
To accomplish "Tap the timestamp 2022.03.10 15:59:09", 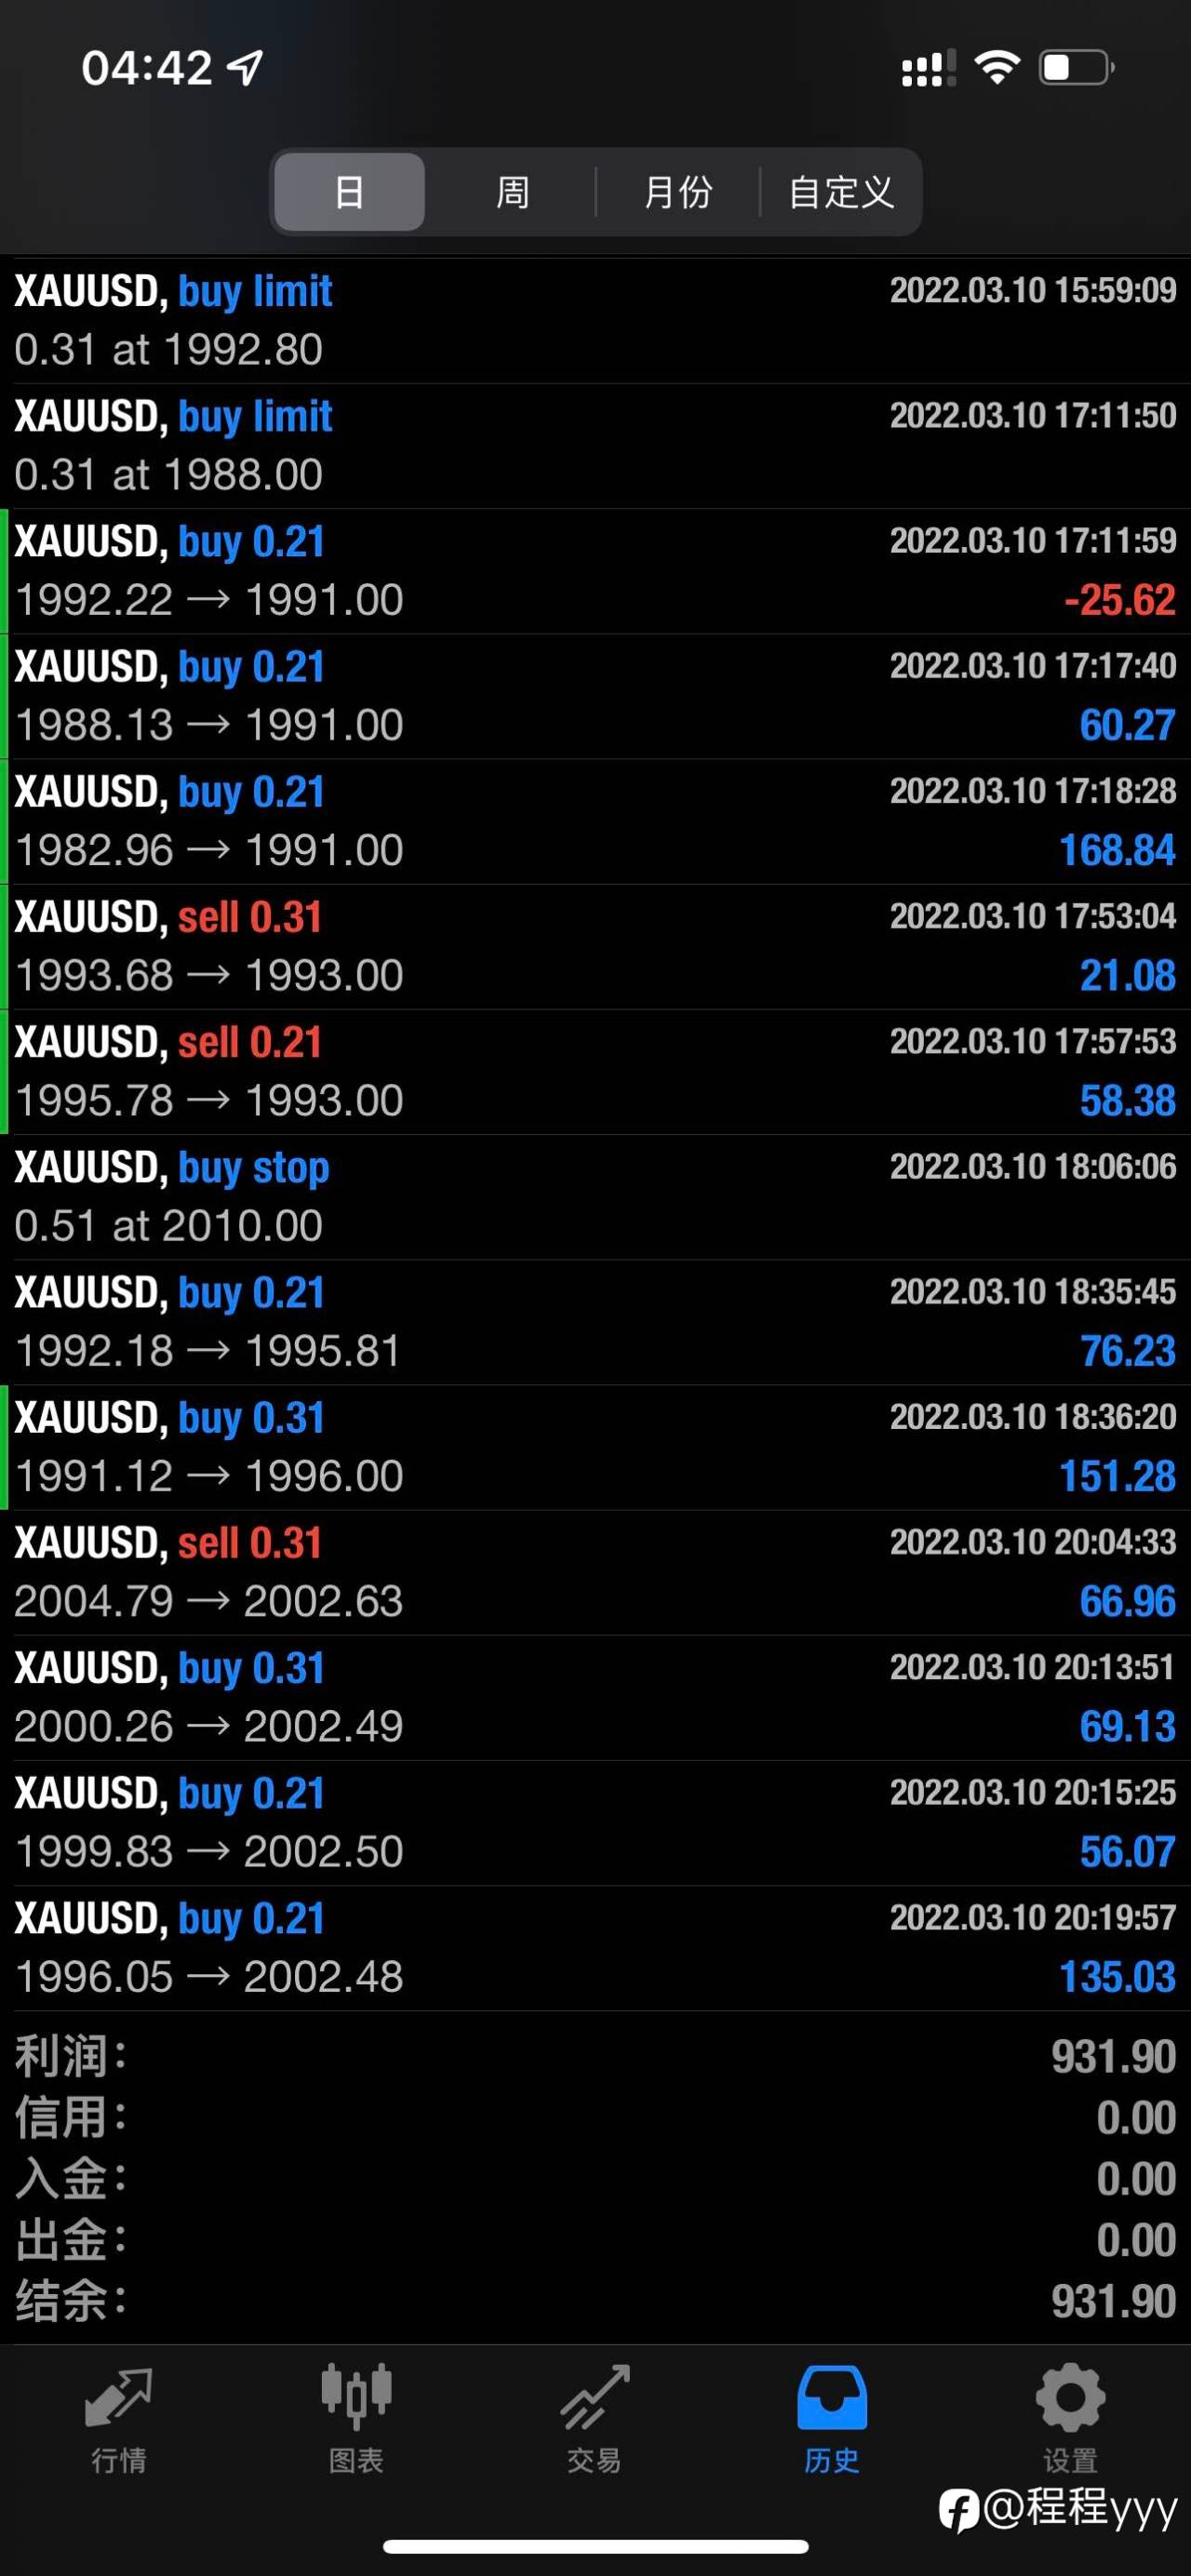I will (x=1033, y=290).
